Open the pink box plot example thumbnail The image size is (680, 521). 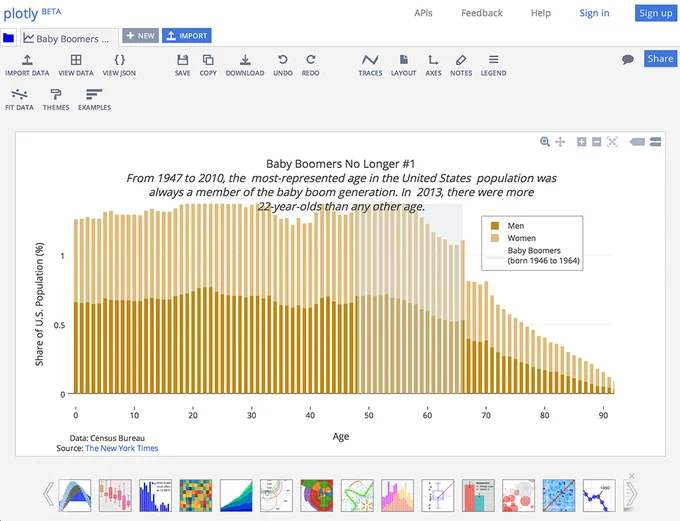[x=115, y=495]
